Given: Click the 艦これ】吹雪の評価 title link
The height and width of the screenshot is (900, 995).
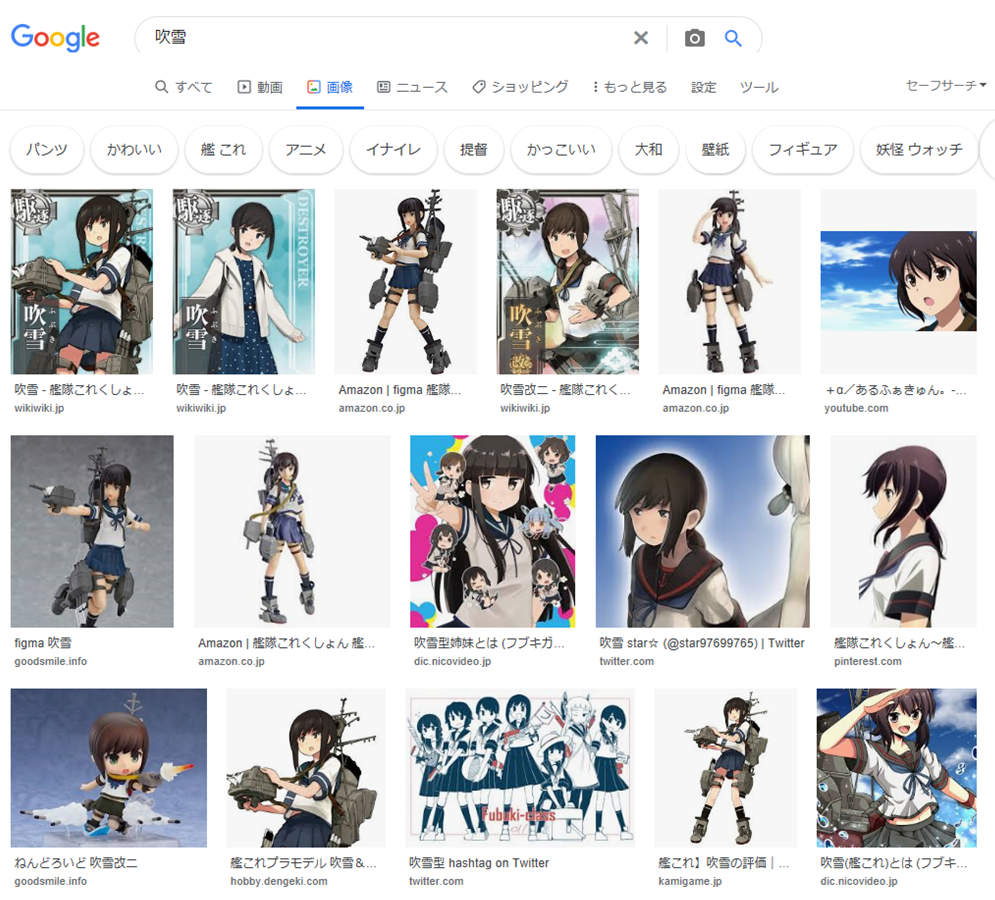Looking at the screenshot, I should [723, 863].
